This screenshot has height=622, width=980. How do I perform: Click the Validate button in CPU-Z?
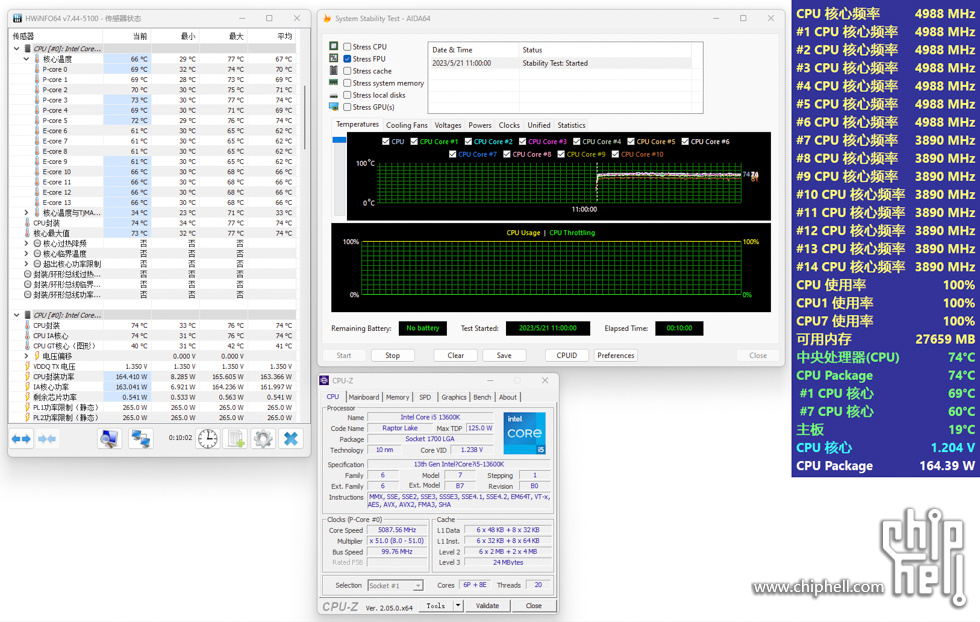(x=487, y=606)
